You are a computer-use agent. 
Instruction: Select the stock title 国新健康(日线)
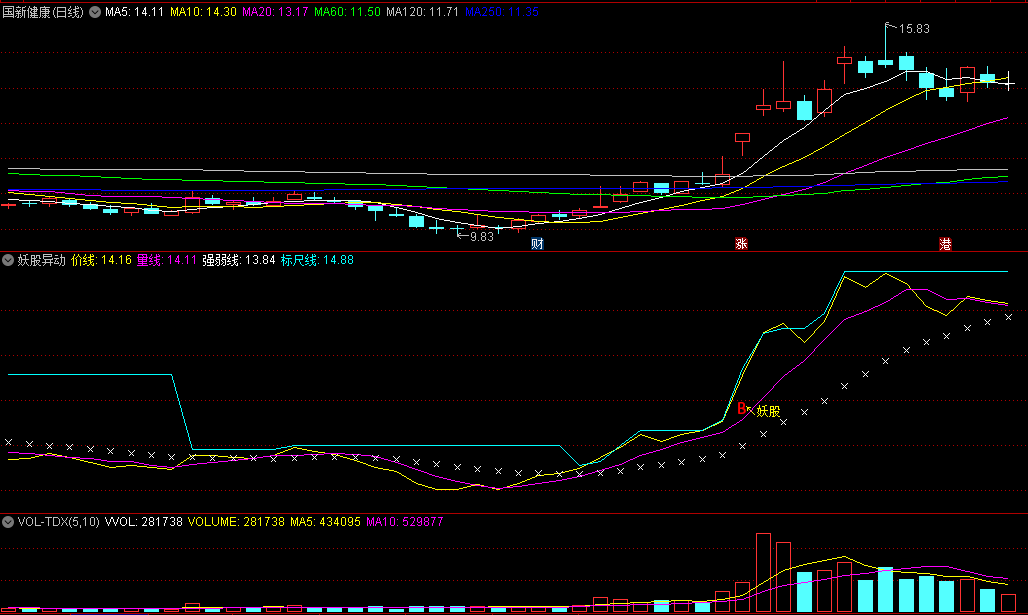point(43,12)
